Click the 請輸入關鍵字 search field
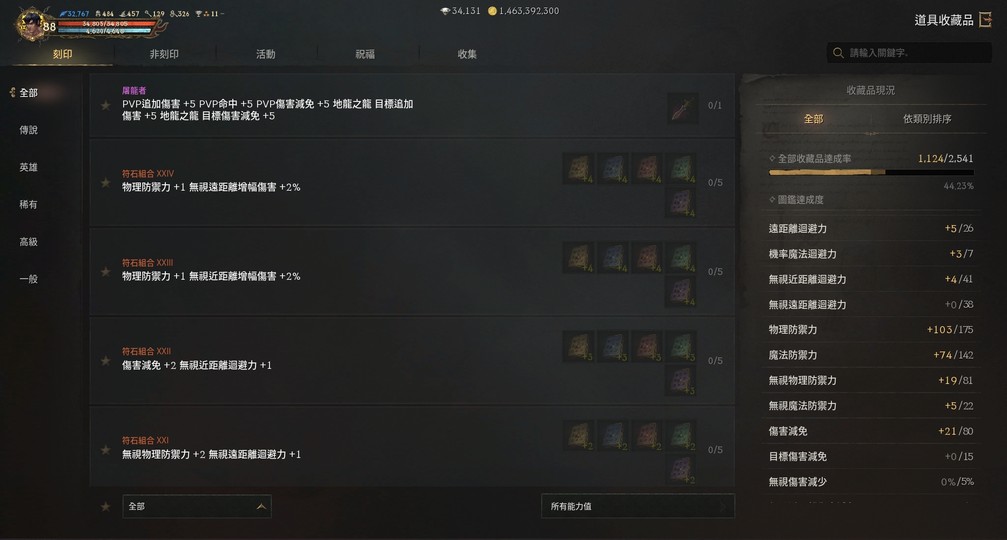 click(x=909, y=53)
